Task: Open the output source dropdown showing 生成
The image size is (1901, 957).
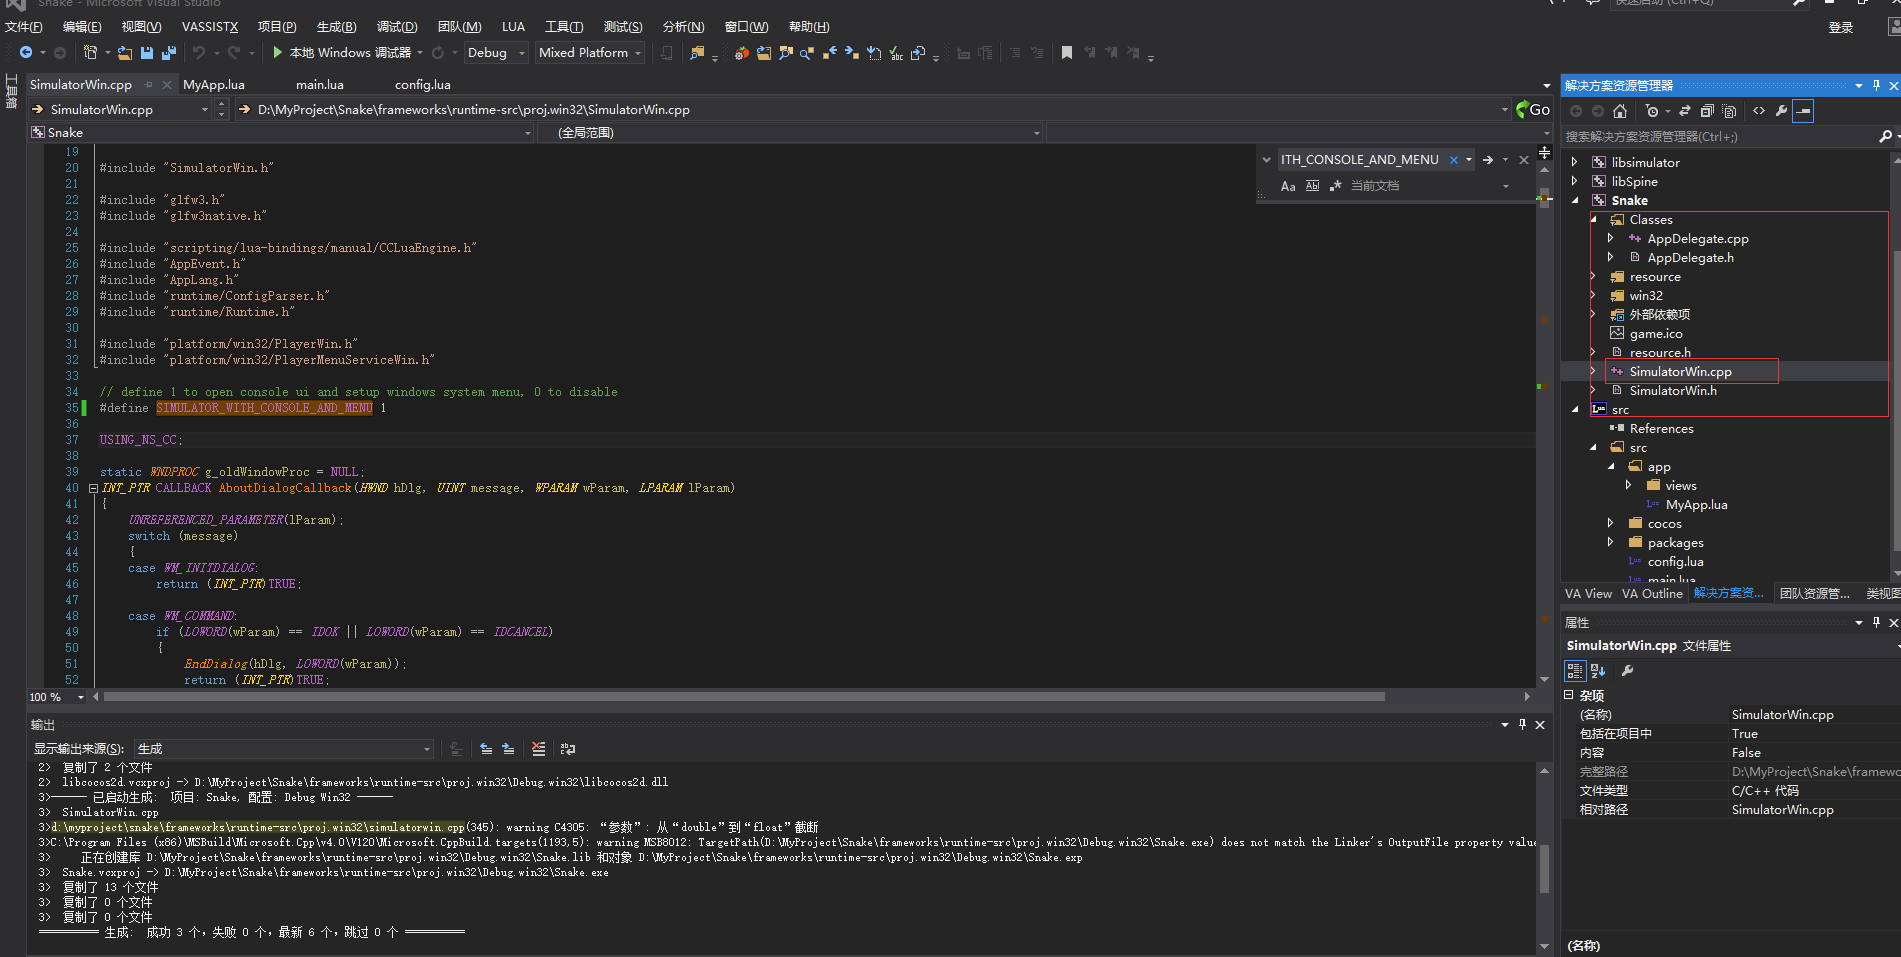Action: 284,749
